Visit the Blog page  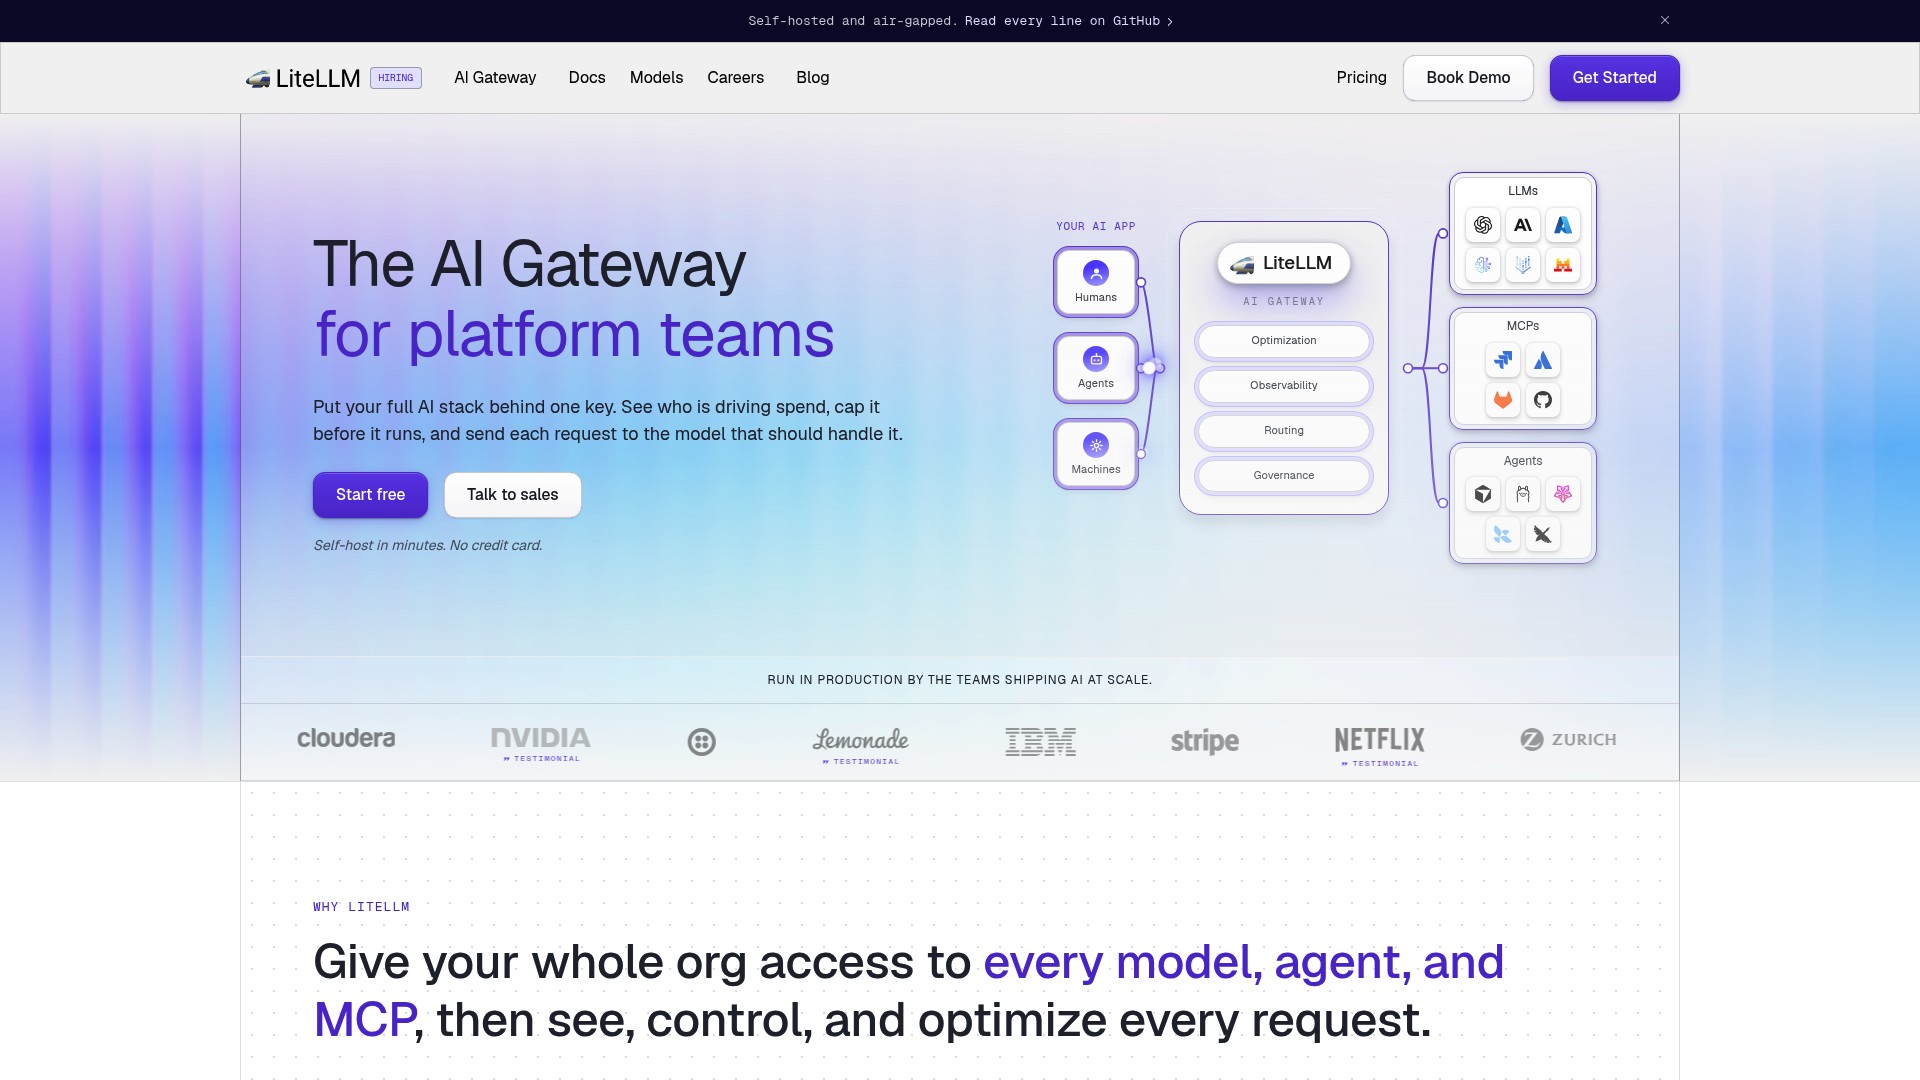point(813,78)
